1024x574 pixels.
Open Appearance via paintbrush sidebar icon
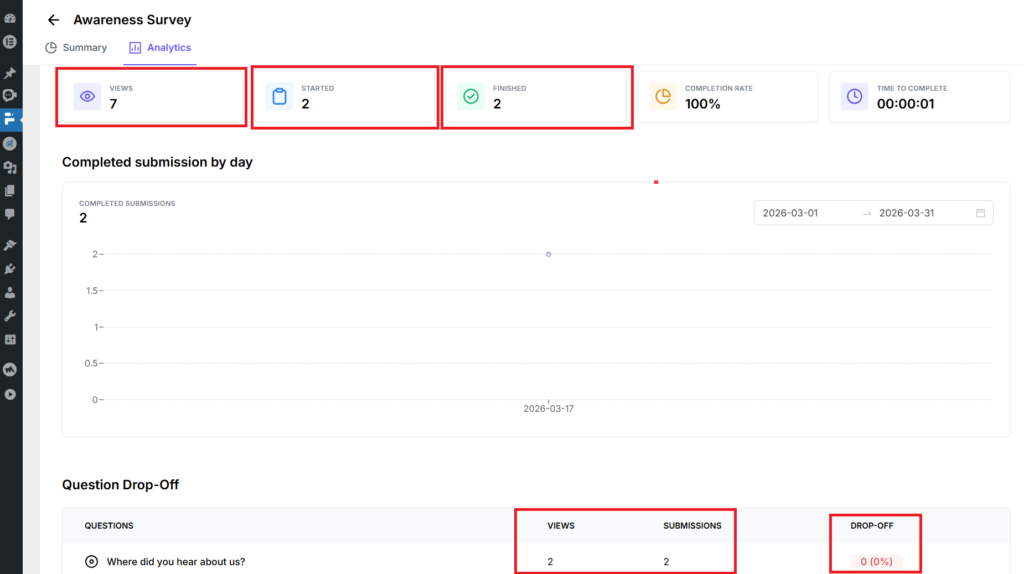point(10,245)
